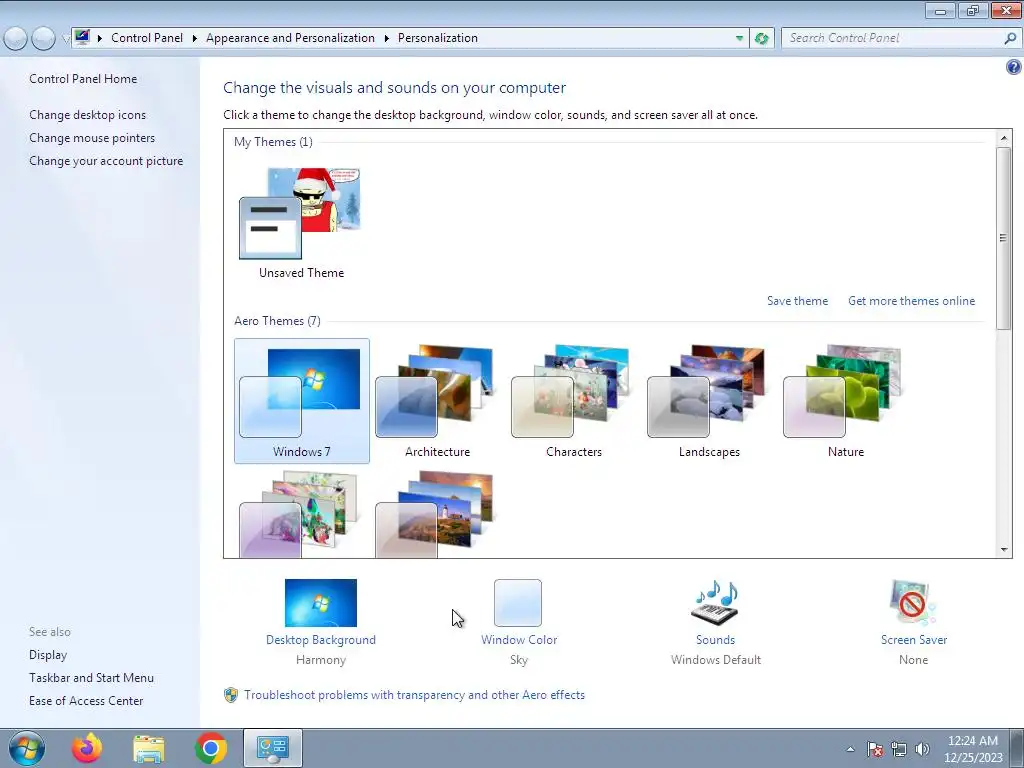Click Change mouse pointers
The height and width of the screenshot is (768, 1024).
pyautogui.click(x=92, y=138)
